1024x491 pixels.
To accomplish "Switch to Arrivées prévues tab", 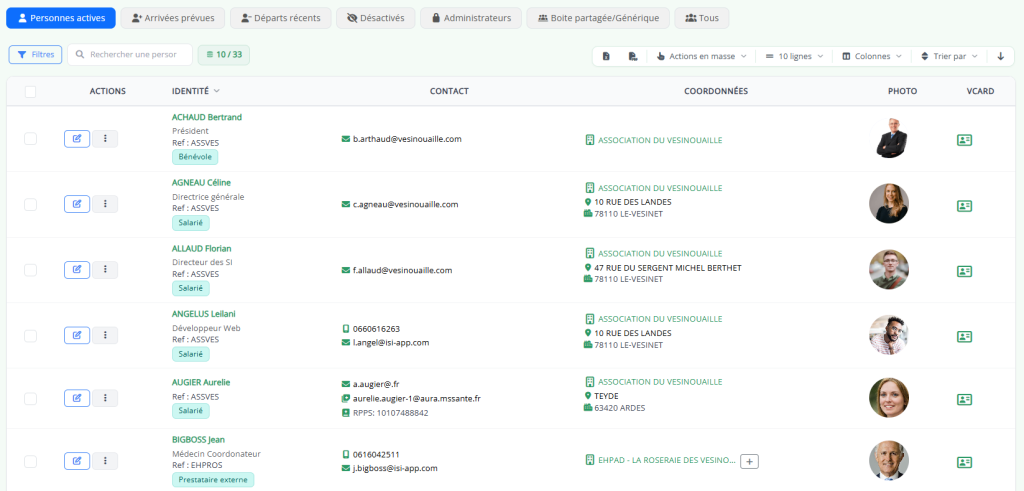I will [172, 18].
